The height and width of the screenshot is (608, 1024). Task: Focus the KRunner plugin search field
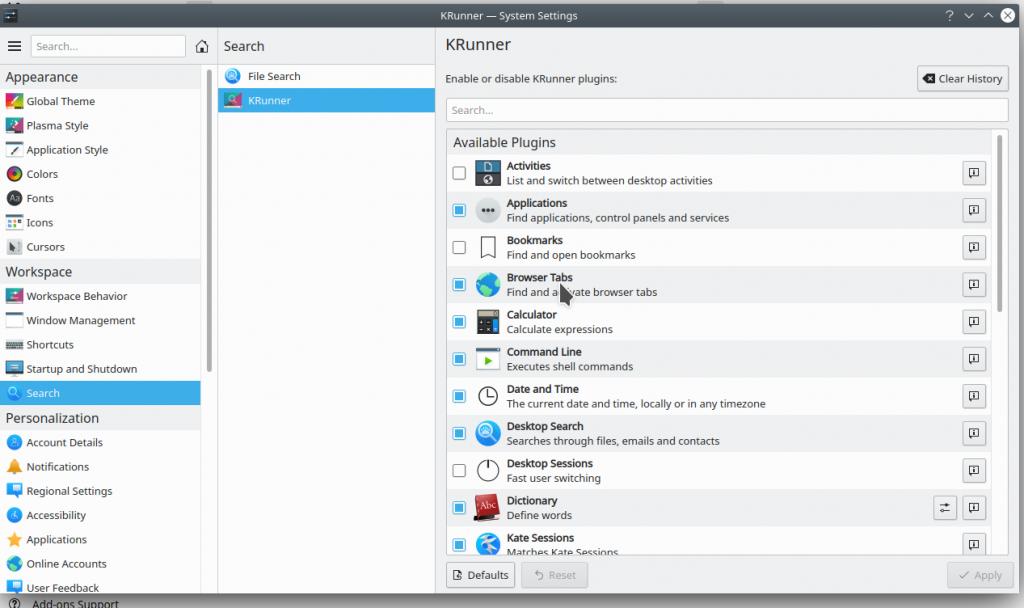tap(727, 110)
